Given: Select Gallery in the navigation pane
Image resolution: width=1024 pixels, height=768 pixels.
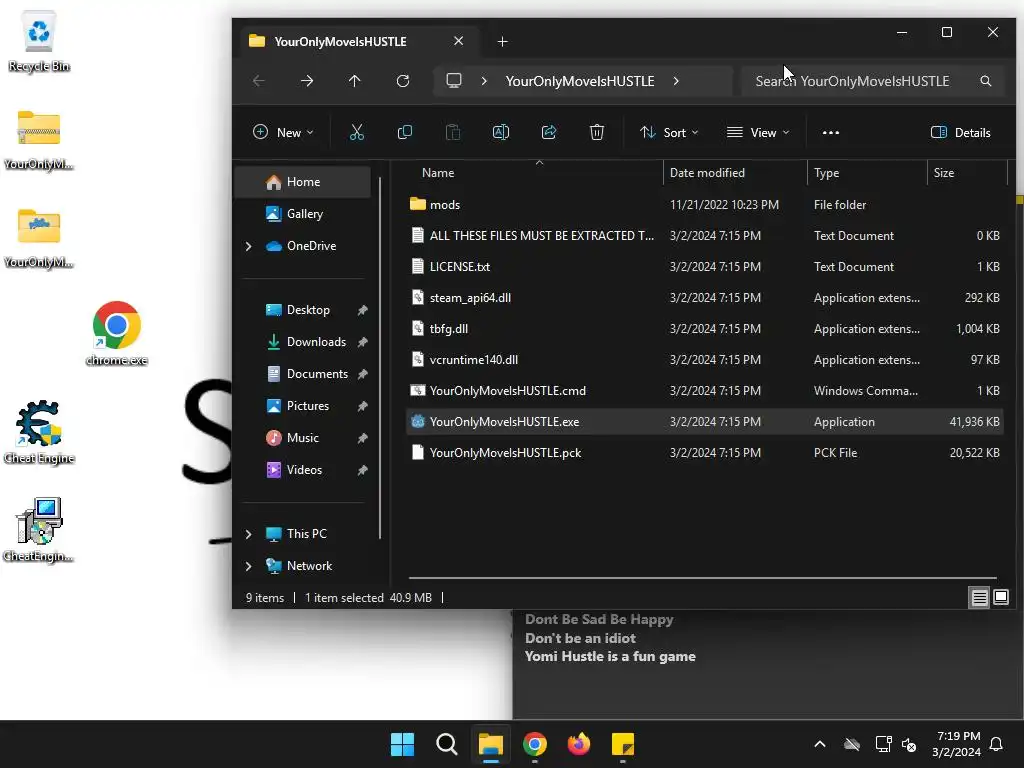Looking at the screenshot, I should tap(304, 214).
